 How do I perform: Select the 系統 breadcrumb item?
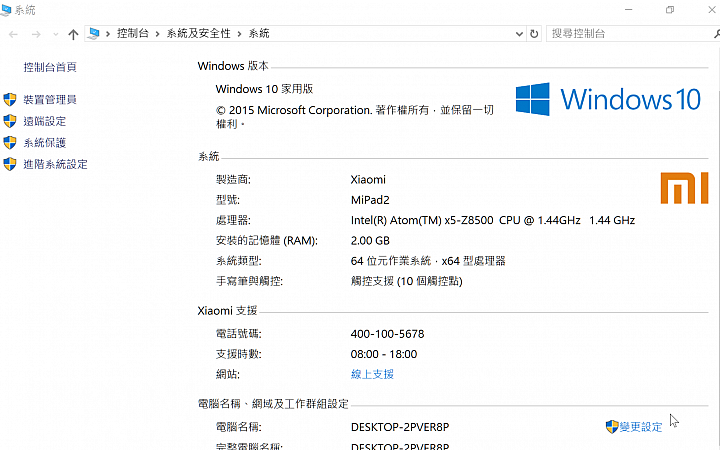click(x=259, y=33)
